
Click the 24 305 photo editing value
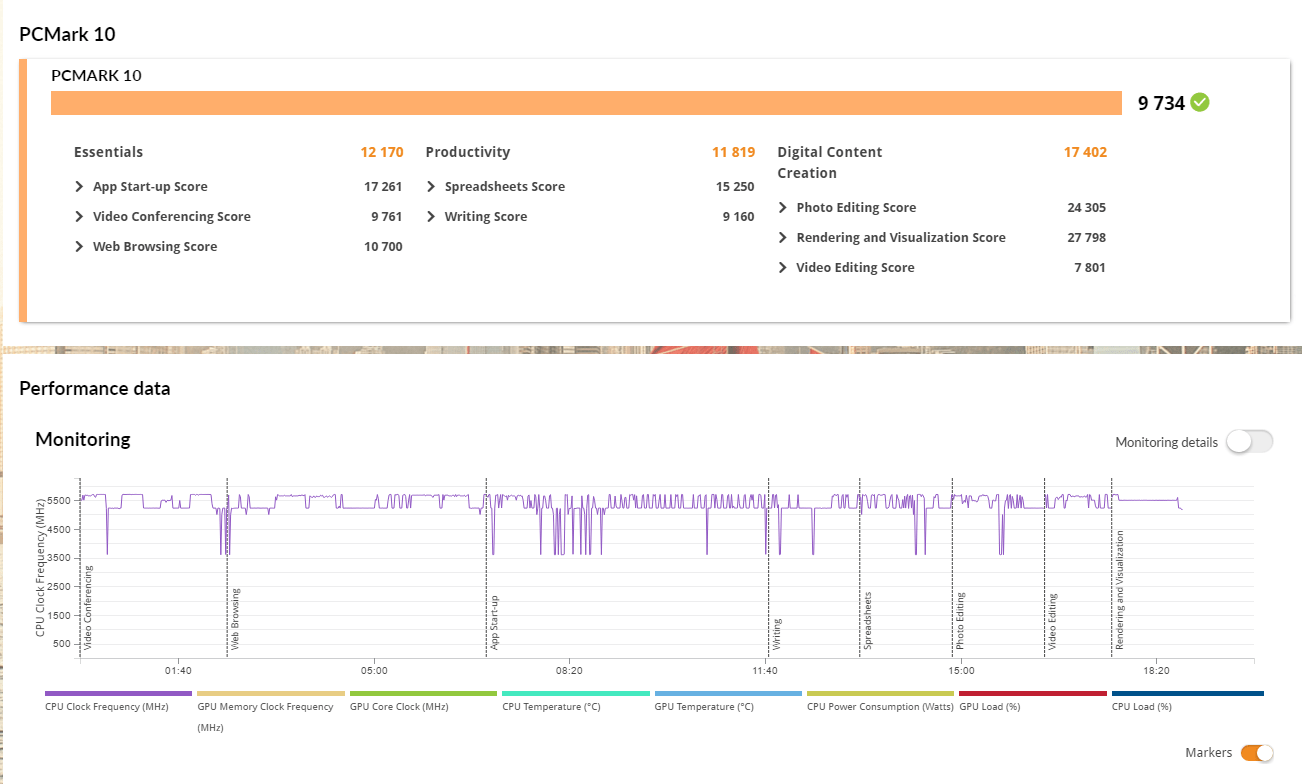(x=1086, y=208)
